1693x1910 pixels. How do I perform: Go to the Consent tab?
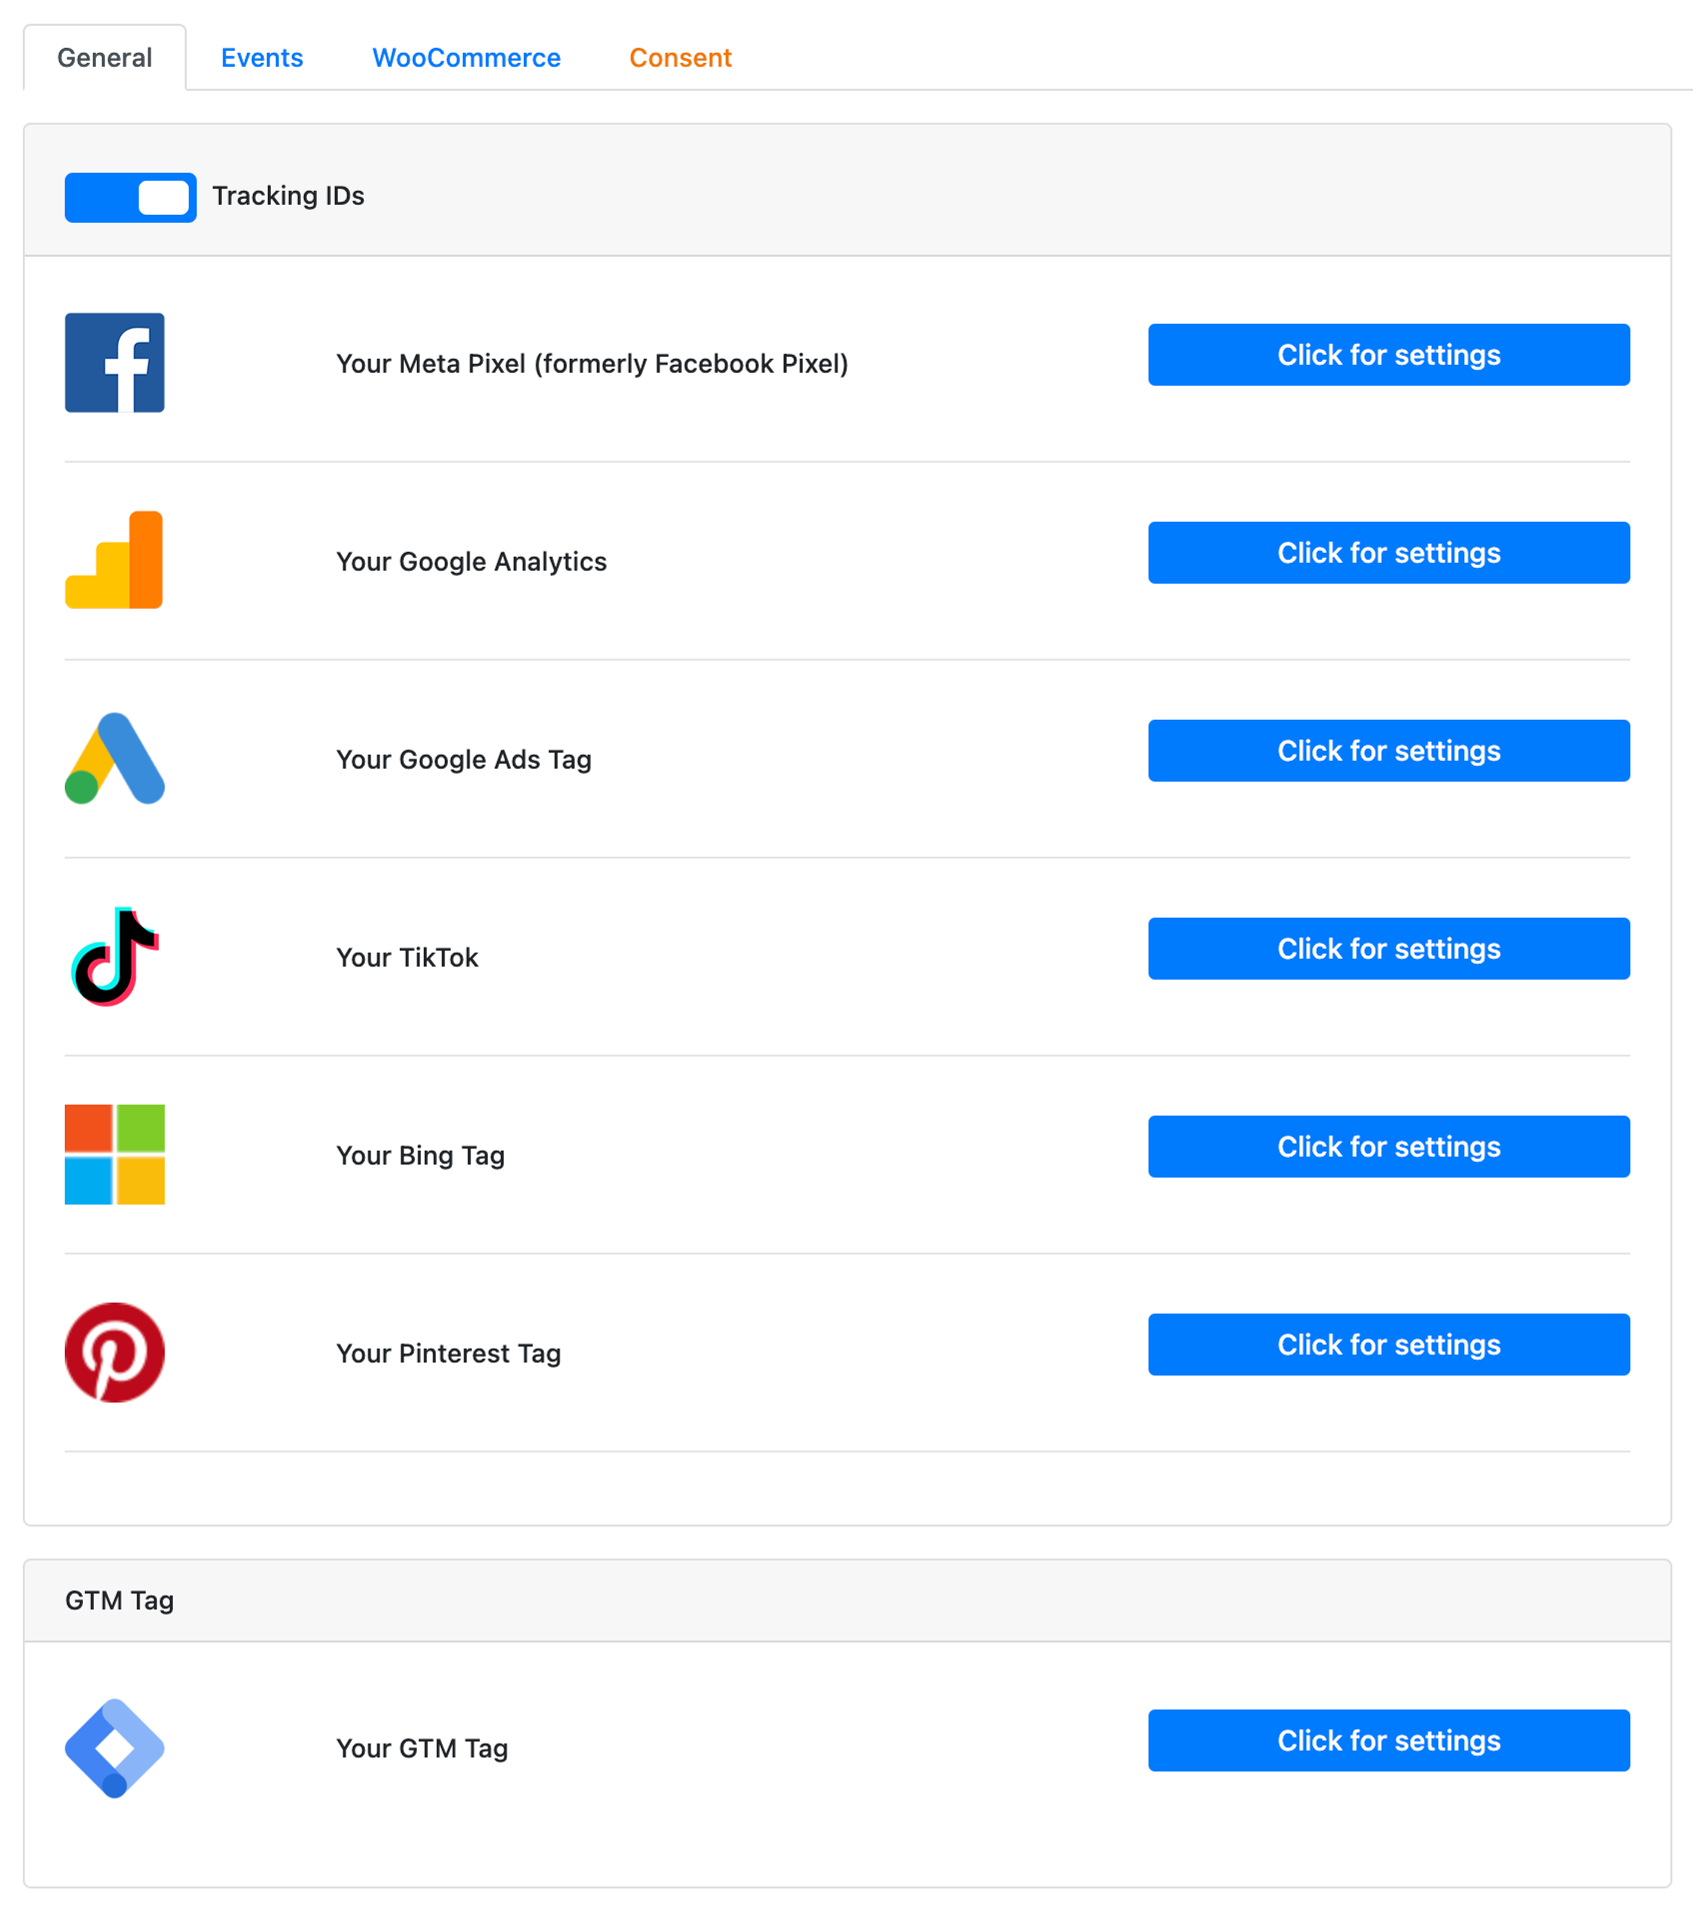point(680,58)
